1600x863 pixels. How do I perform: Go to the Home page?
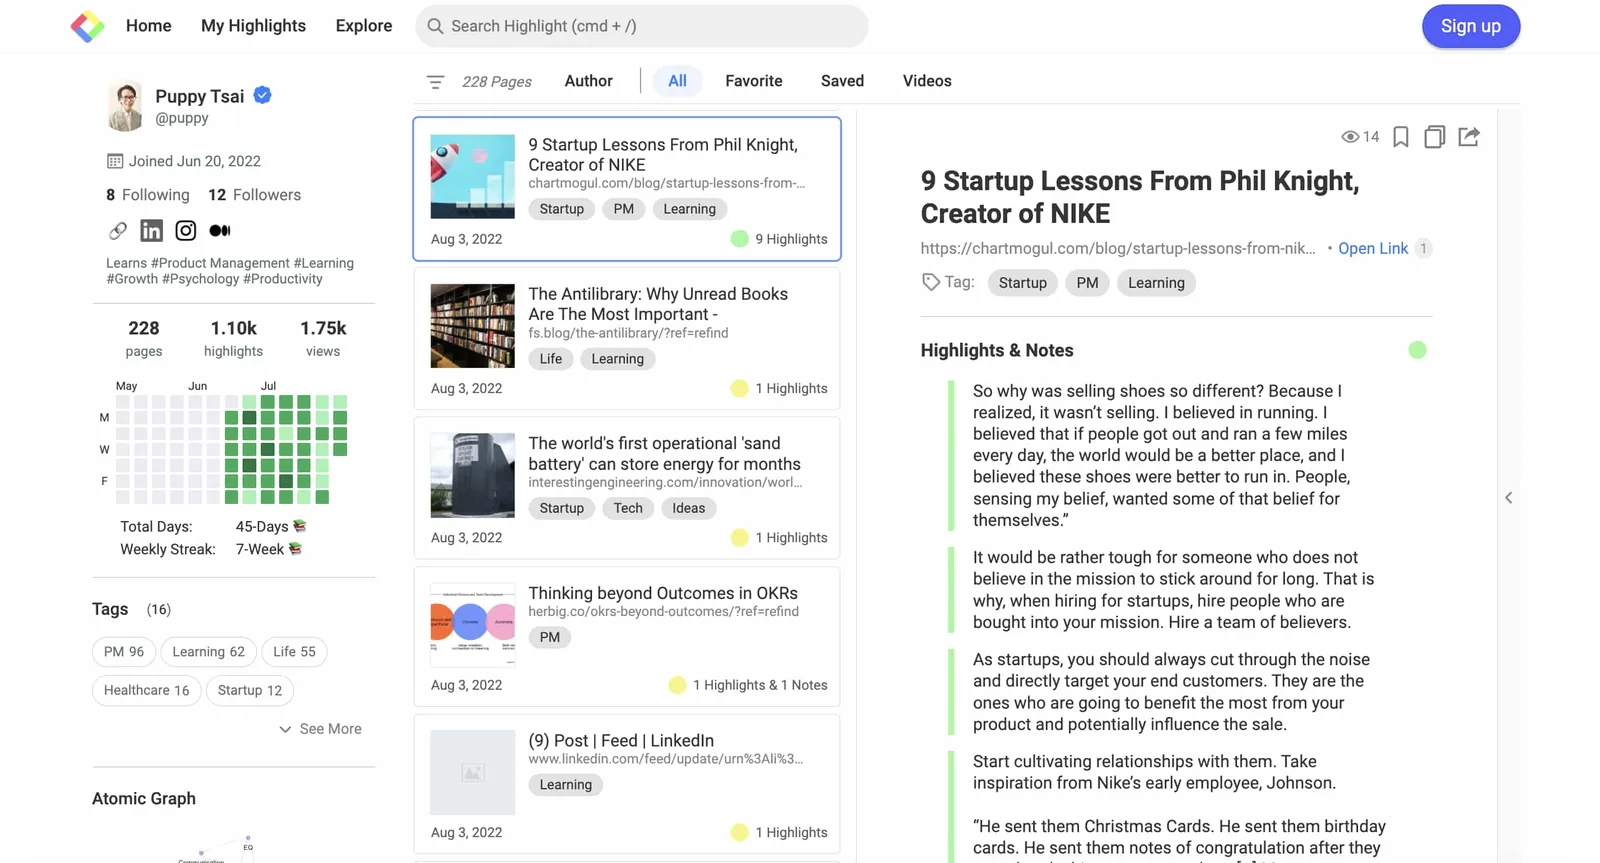pos(149,26)
